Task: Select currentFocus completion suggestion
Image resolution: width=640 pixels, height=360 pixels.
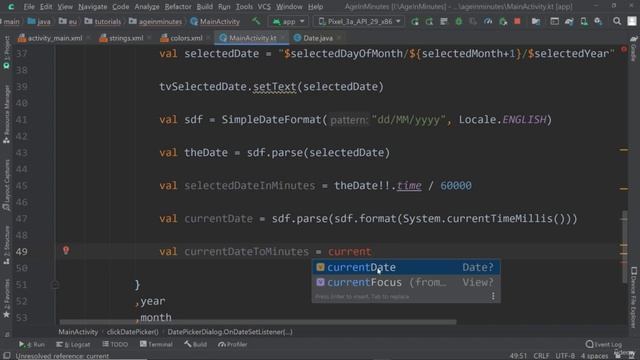Action: [406, 282]
